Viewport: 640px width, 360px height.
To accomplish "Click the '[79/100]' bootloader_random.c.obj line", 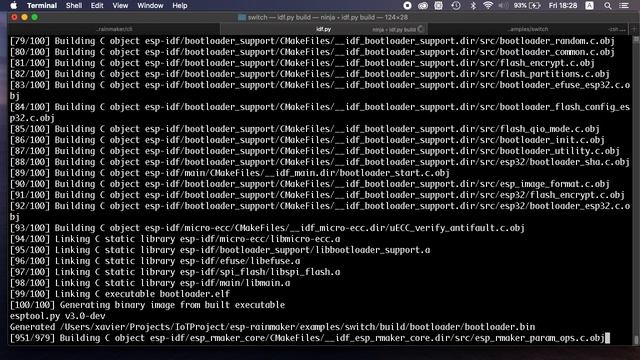I will 312,41.
